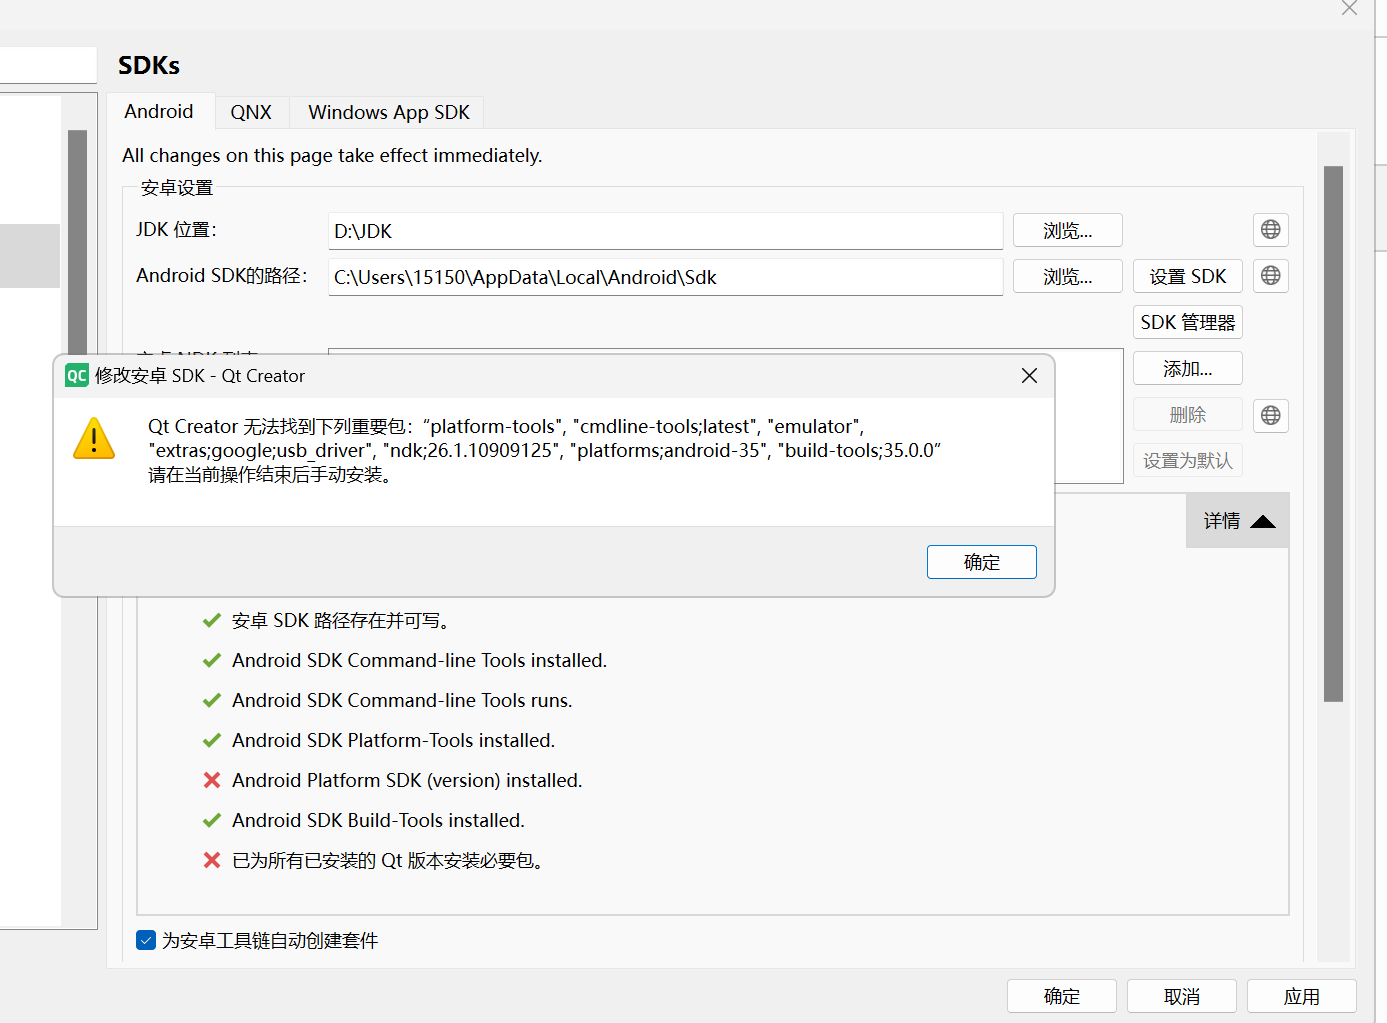Close the 修改安卓 SDK dialog
Image resolution: width=1387 pixels, height=1023 pixels.
1029,376
